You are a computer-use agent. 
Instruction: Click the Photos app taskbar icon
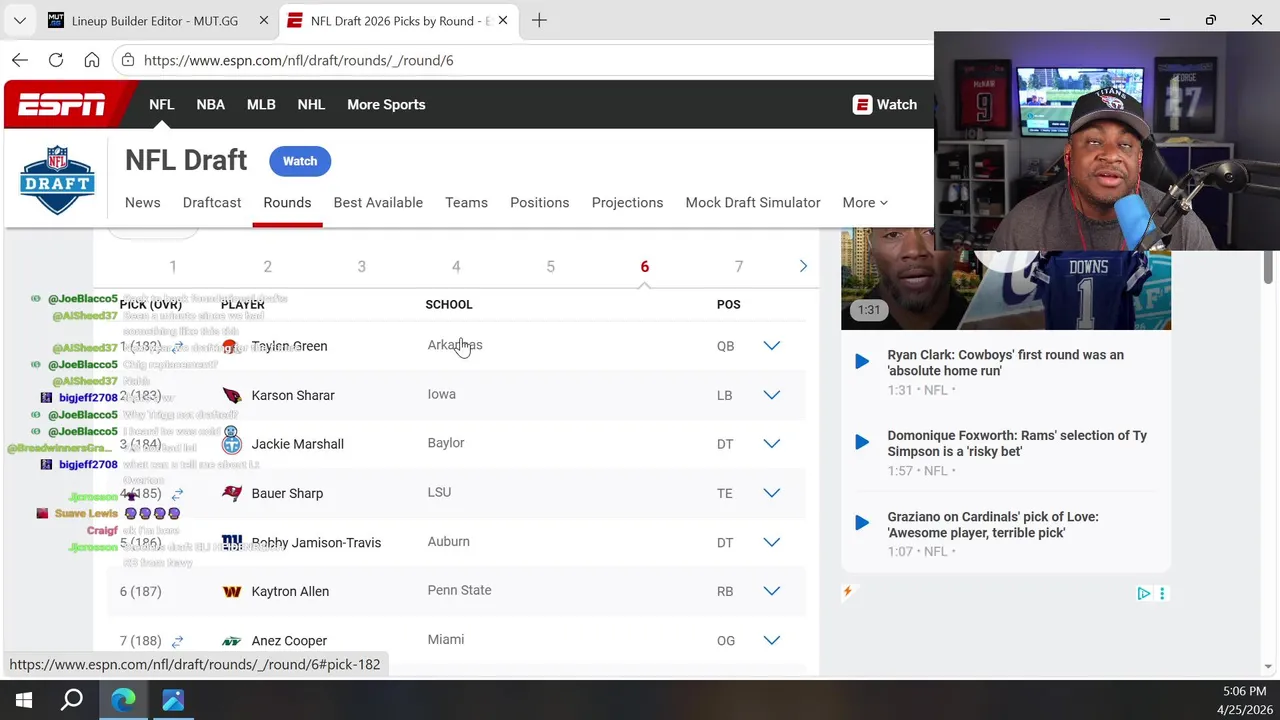[x=173, y=700]
